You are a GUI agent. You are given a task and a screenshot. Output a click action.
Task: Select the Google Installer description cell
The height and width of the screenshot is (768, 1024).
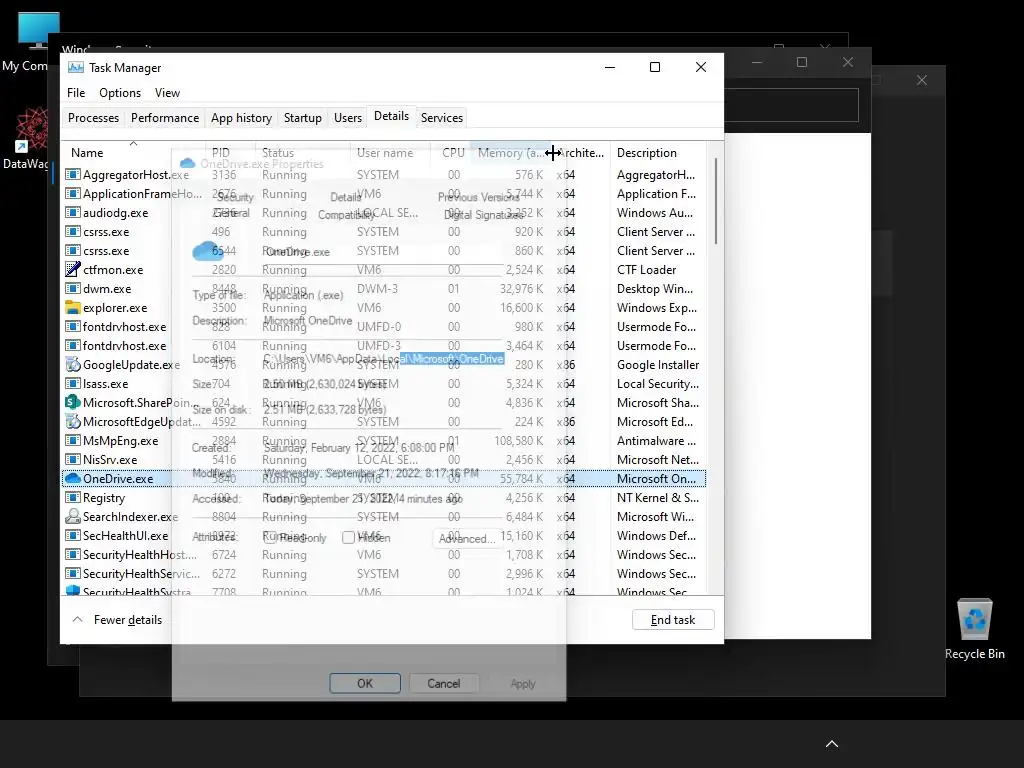658,364
